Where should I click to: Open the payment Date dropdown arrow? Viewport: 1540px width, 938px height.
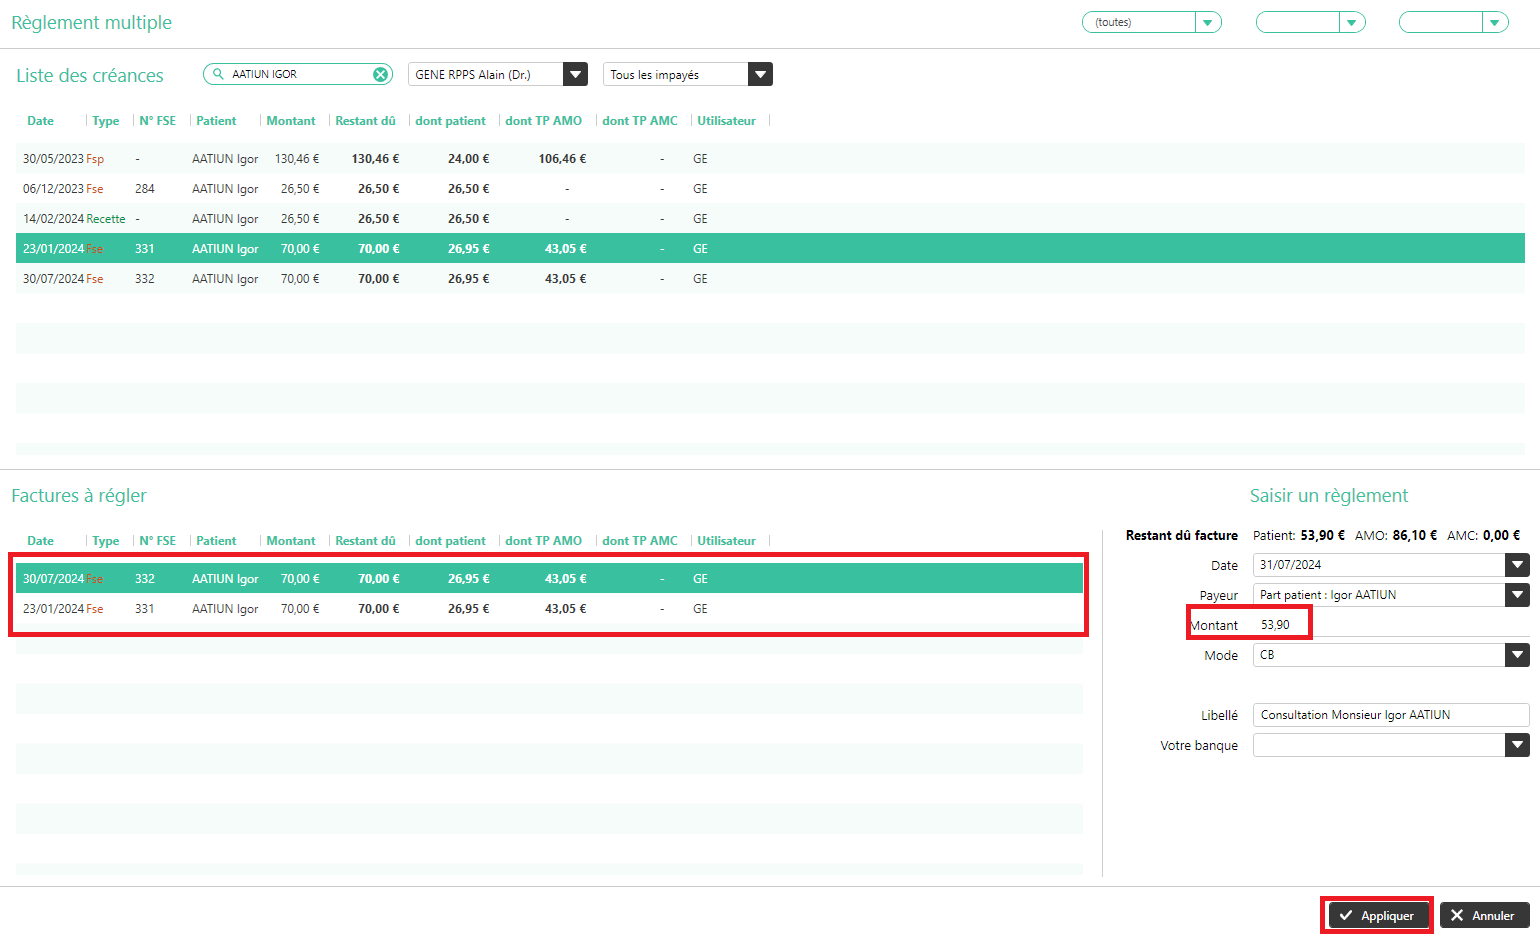[1517, 565]
